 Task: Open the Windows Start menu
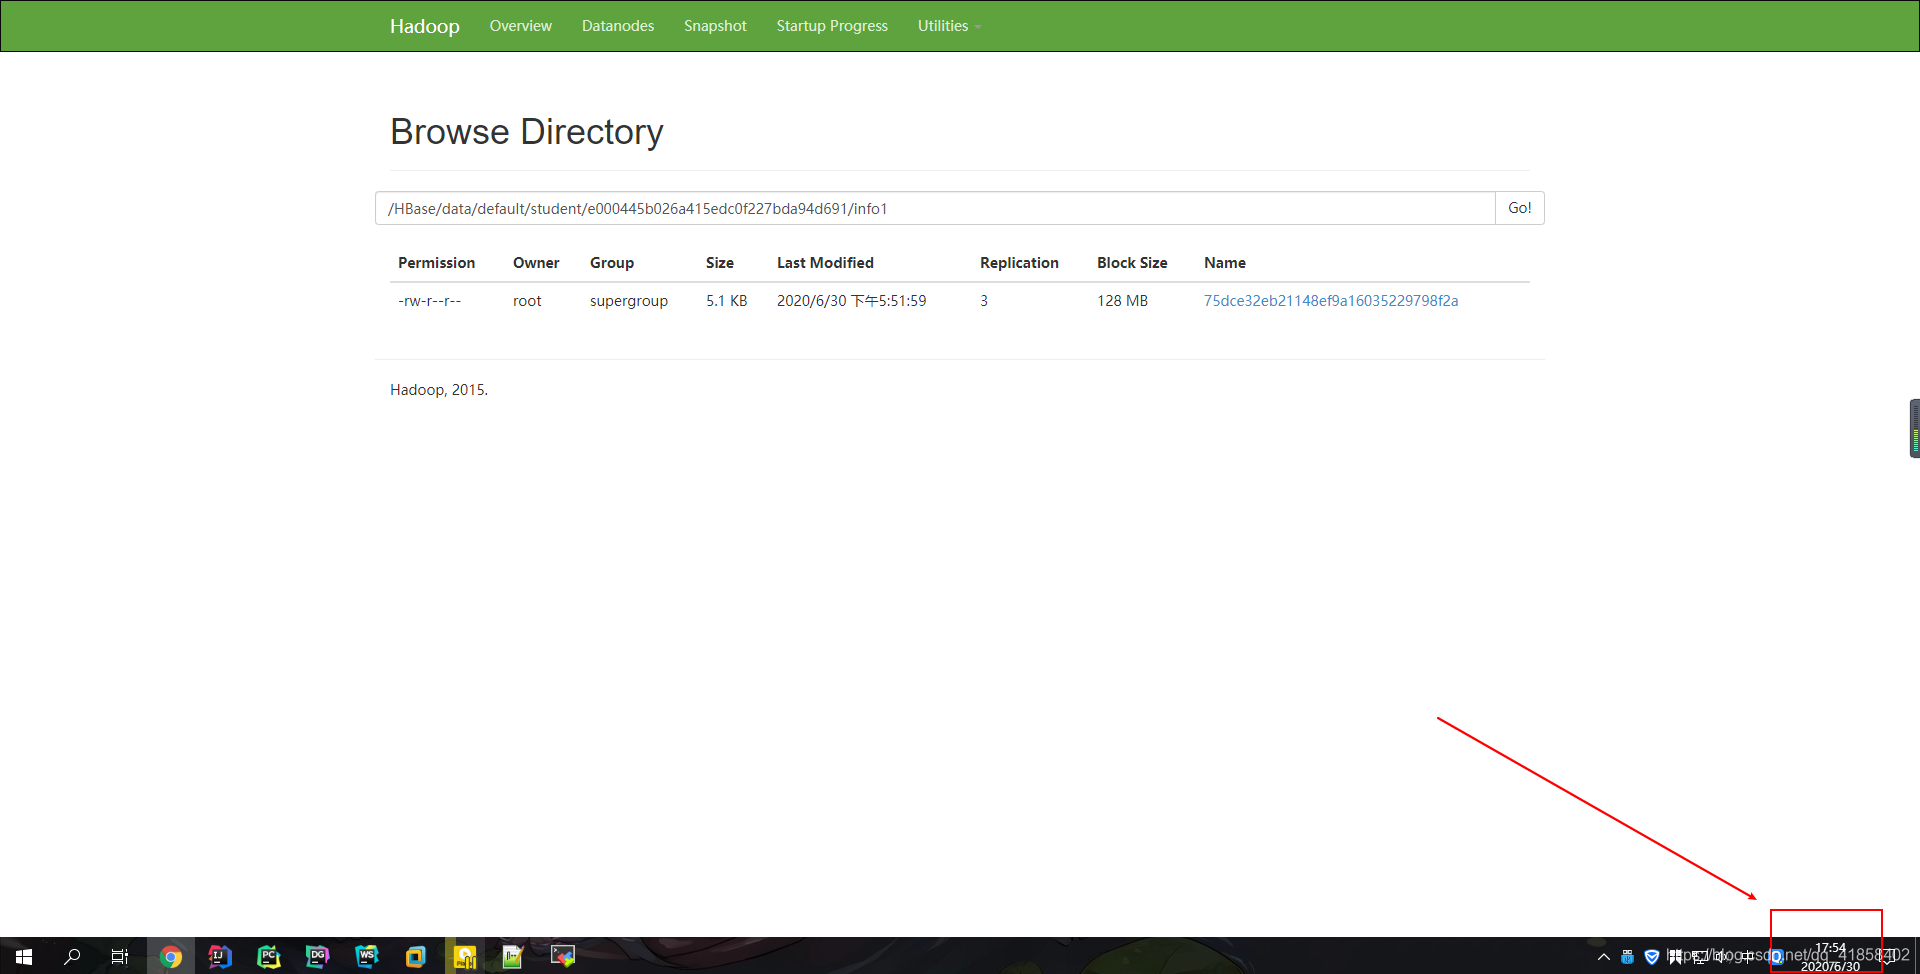[24, 957]
